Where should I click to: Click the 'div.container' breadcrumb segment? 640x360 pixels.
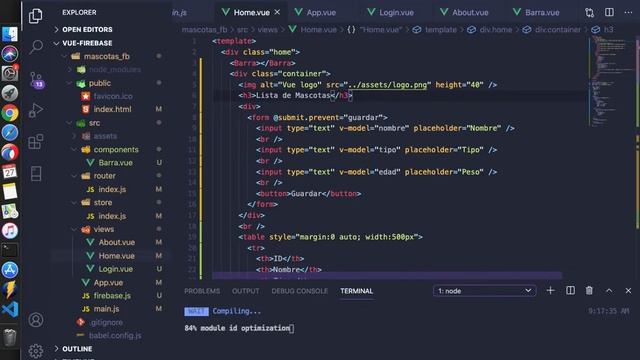coord(558,30)
